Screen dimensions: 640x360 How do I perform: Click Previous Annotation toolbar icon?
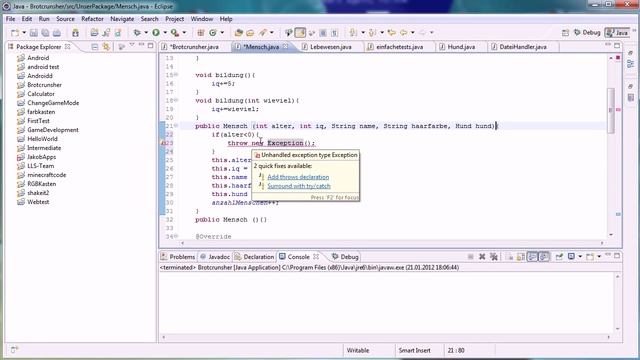click(372, 33)
